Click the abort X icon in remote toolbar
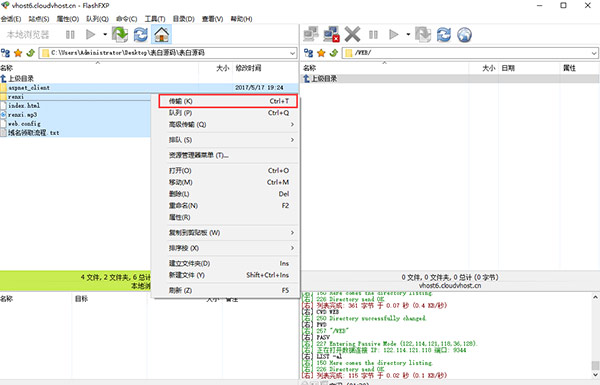 (352, 34)
